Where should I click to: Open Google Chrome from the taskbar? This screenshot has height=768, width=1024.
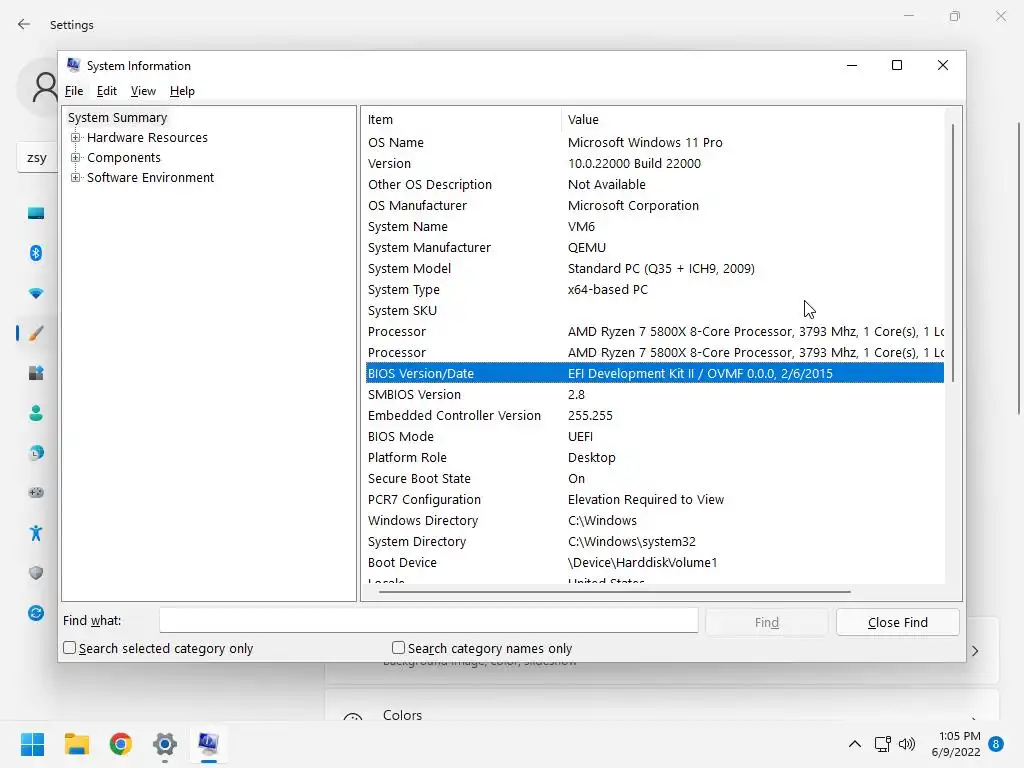[x=121, y=744]
